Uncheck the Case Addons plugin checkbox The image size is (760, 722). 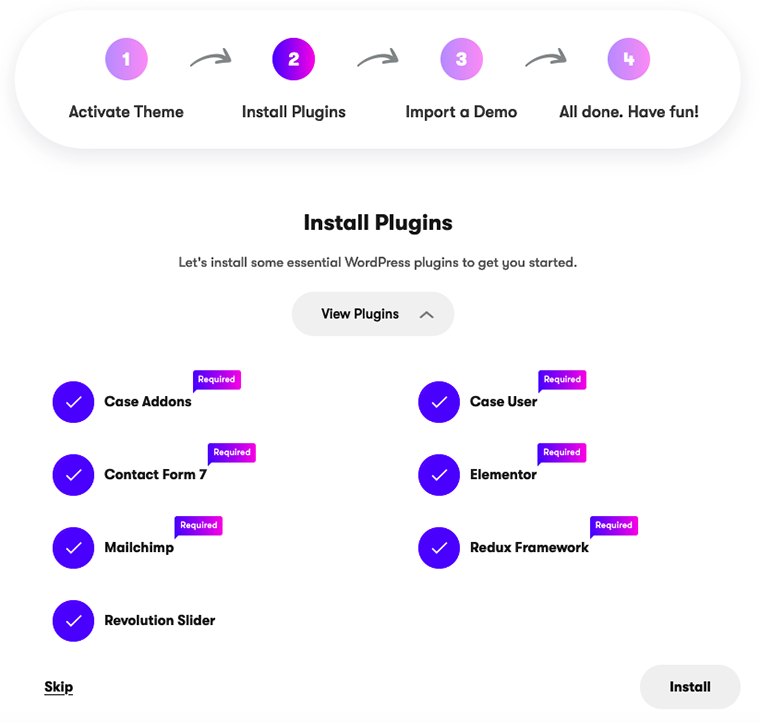(x=73, y=402)
